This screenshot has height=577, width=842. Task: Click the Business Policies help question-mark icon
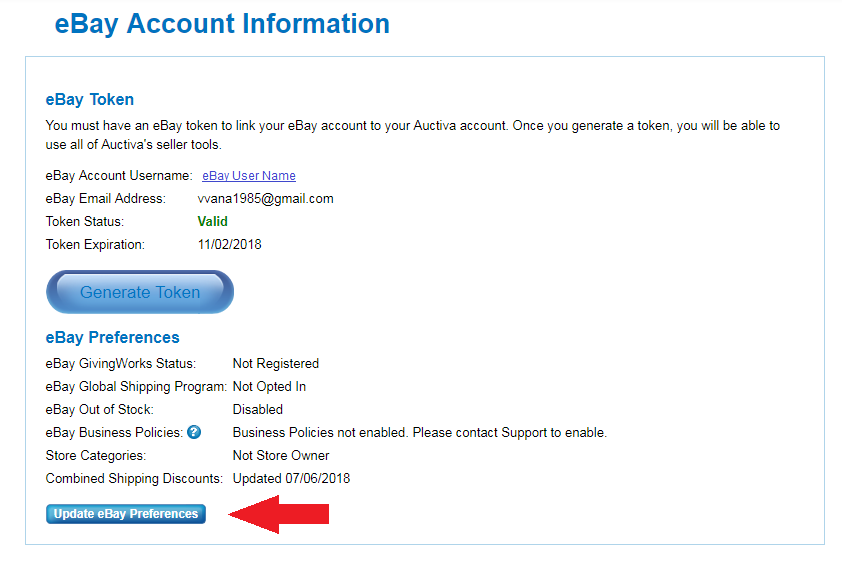pyautogui.click(x=194, y=432)
